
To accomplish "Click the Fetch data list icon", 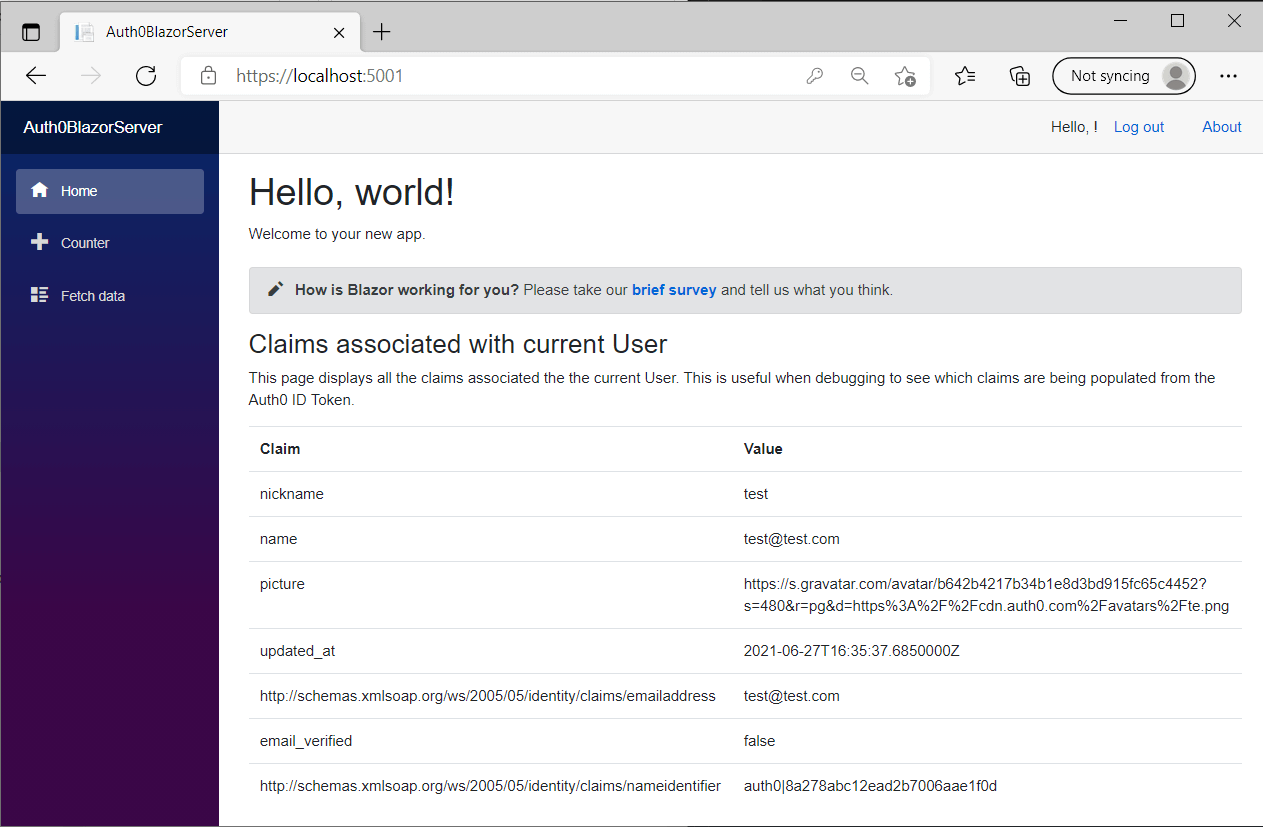I will tap(40, 295).
